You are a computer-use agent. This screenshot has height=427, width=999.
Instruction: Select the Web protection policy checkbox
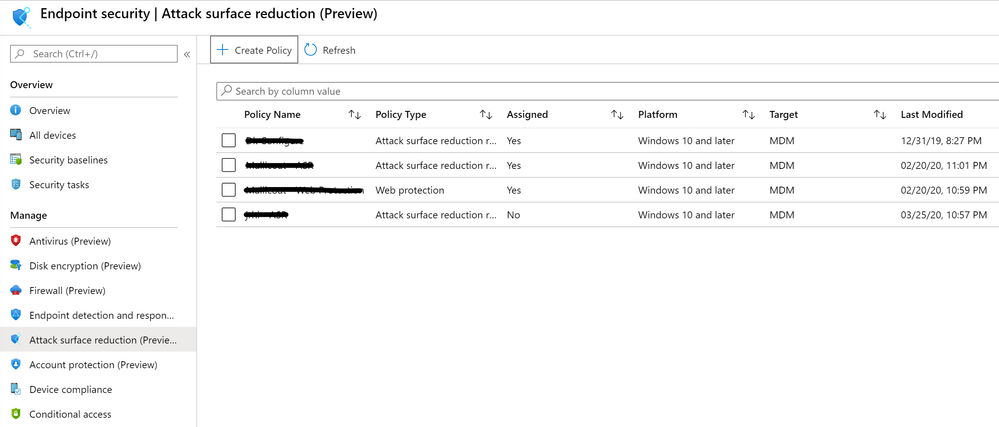tap(229, 190)
